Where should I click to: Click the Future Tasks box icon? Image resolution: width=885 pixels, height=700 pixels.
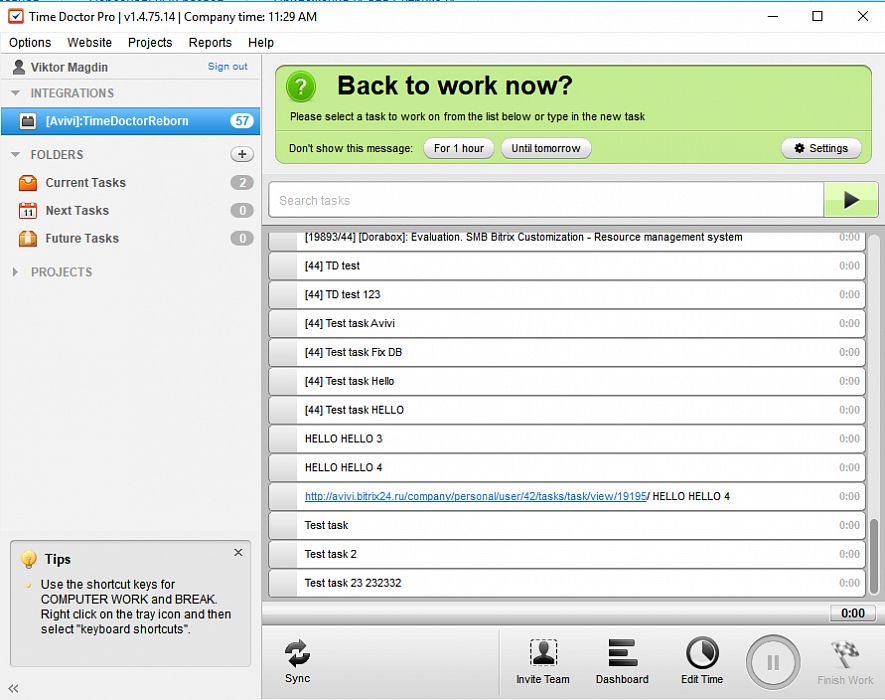point(28,238)
